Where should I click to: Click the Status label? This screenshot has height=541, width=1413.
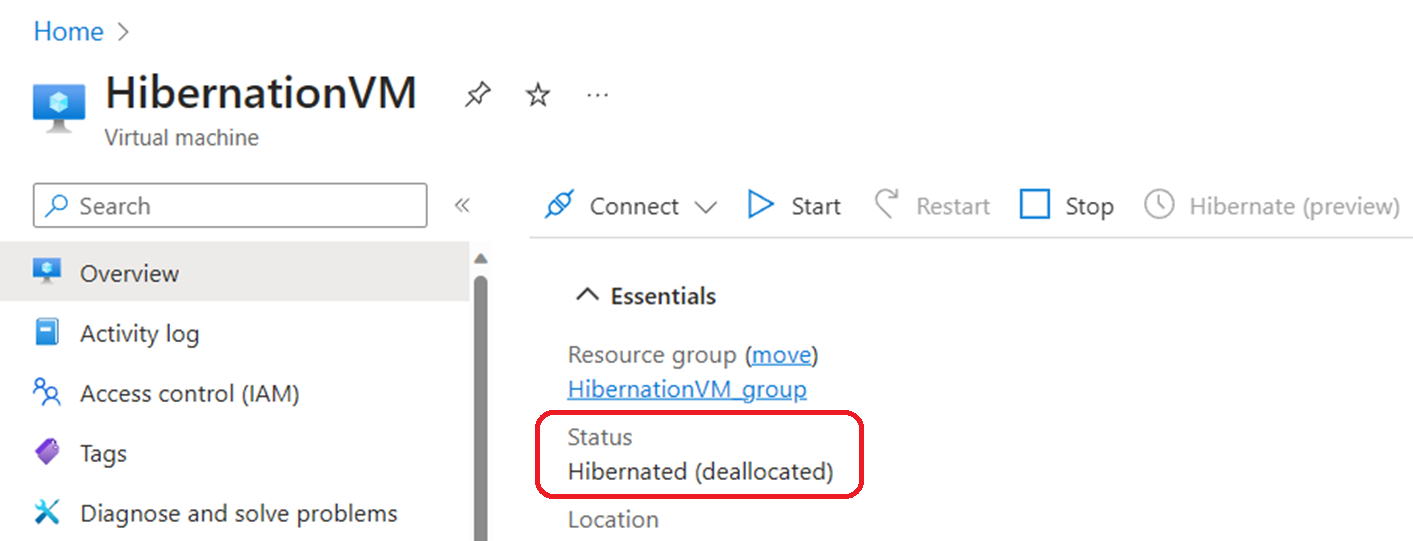pos(600,437)
